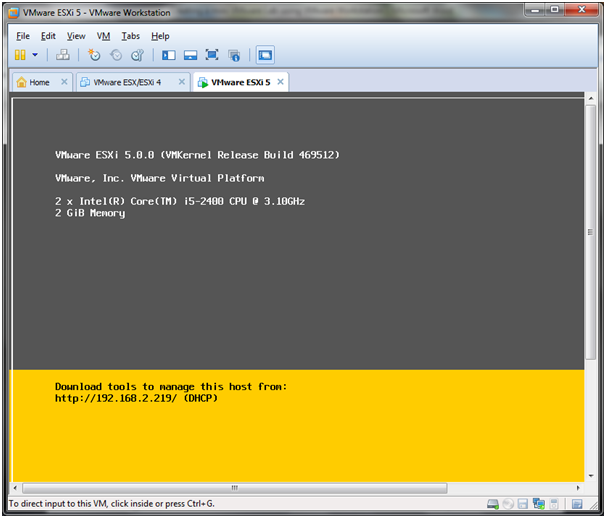Open the Help menu
The width and height of the screenshot is (606, 518).
pyautogui.click(x=160, y=36)
